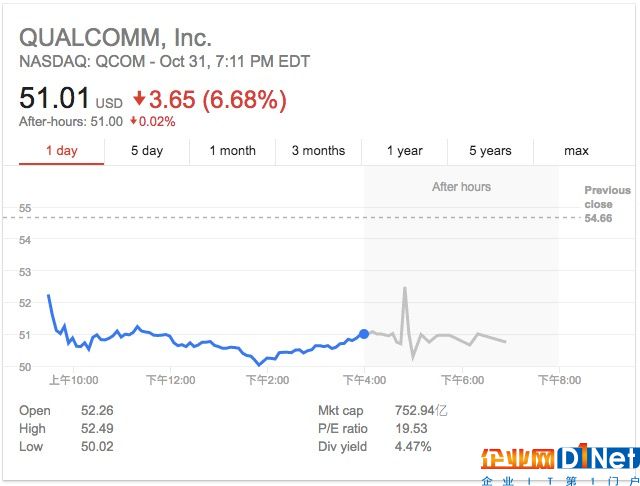
Task: Click the blue line's lowest point near 下午2:00
Action: [x=259, y=364]
